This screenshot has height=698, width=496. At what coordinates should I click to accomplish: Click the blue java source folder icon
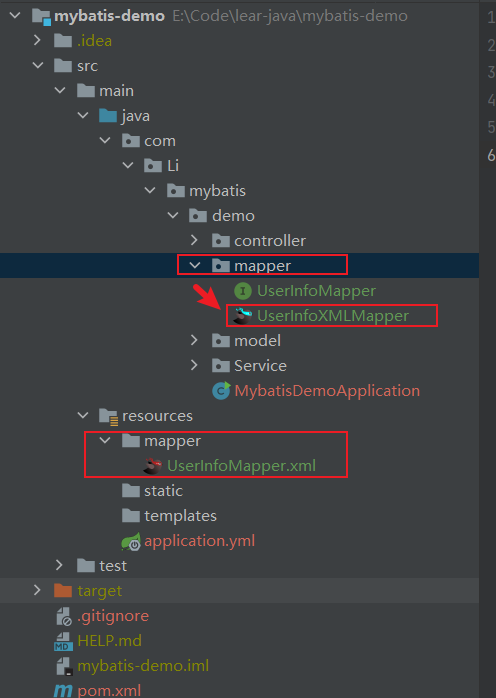click(108, 116)
